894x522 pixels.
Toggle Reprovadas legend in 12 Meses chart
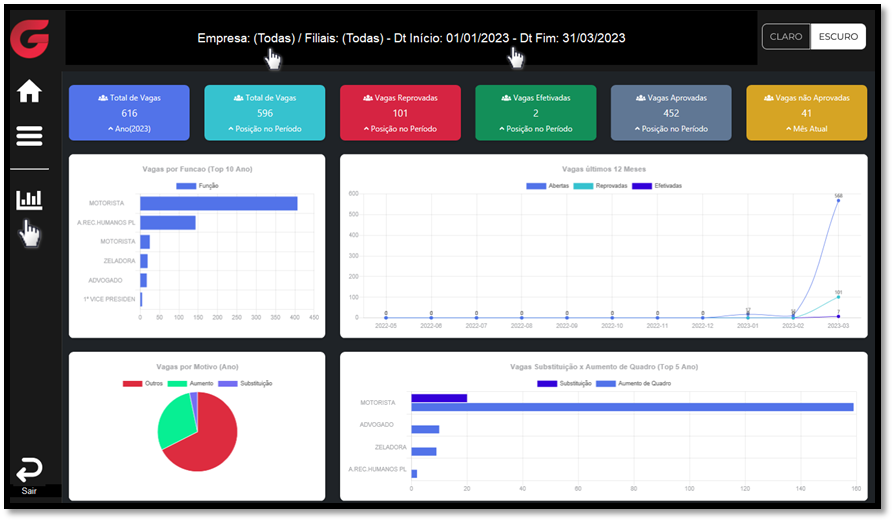coord(600,186)
